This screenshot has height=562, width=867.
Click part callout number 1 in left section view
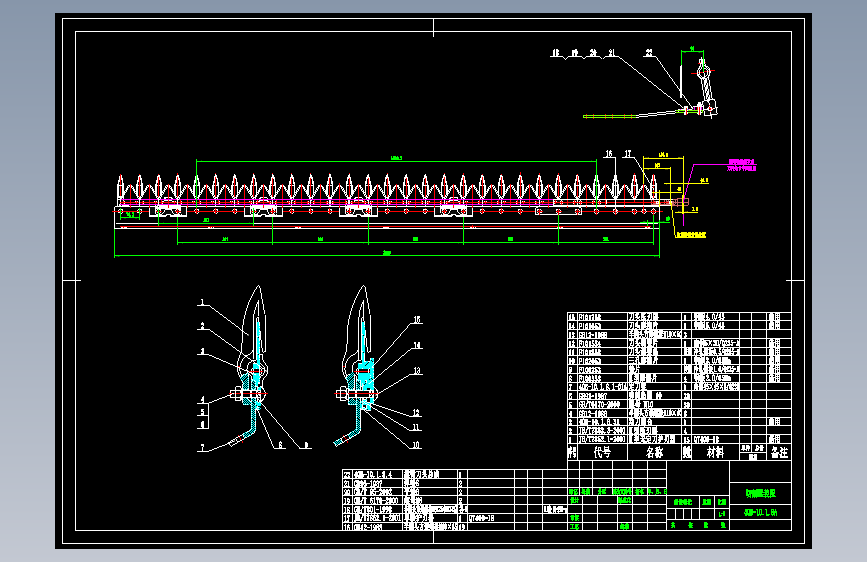tap(202, 302)
